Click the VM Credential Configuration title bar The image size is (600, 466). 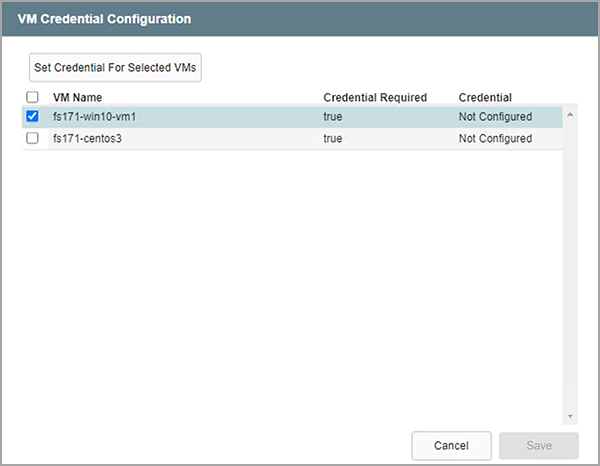click(x=300, y=19)
